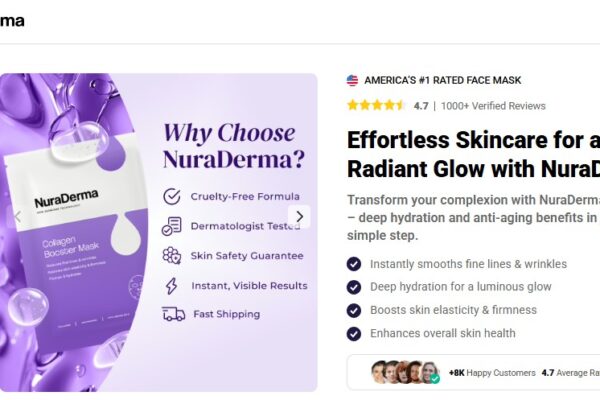Image resolution: width=600 pixels, height=400 pixels.
Task: Click the lightning bolt Instant Results icon
Action: pos(172,285)
